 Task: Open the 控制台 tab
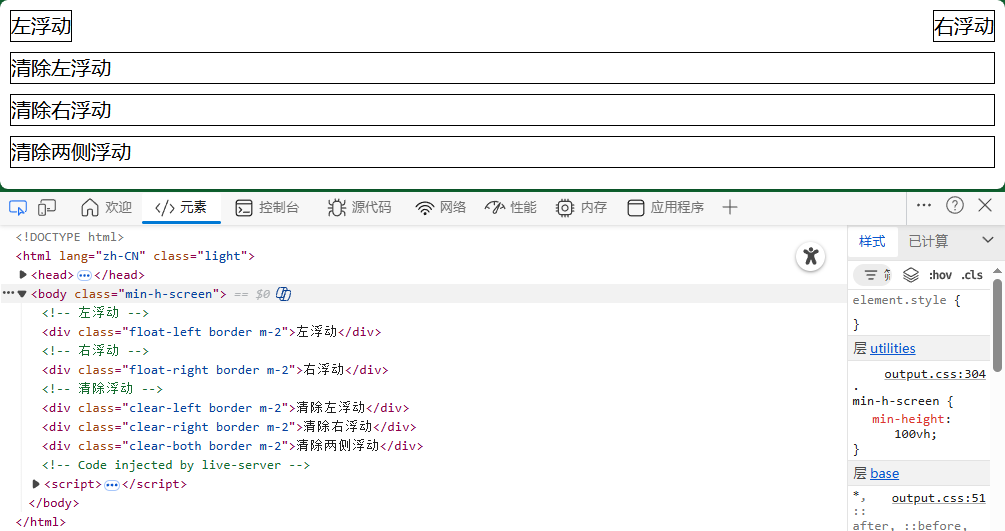point(267,208)
